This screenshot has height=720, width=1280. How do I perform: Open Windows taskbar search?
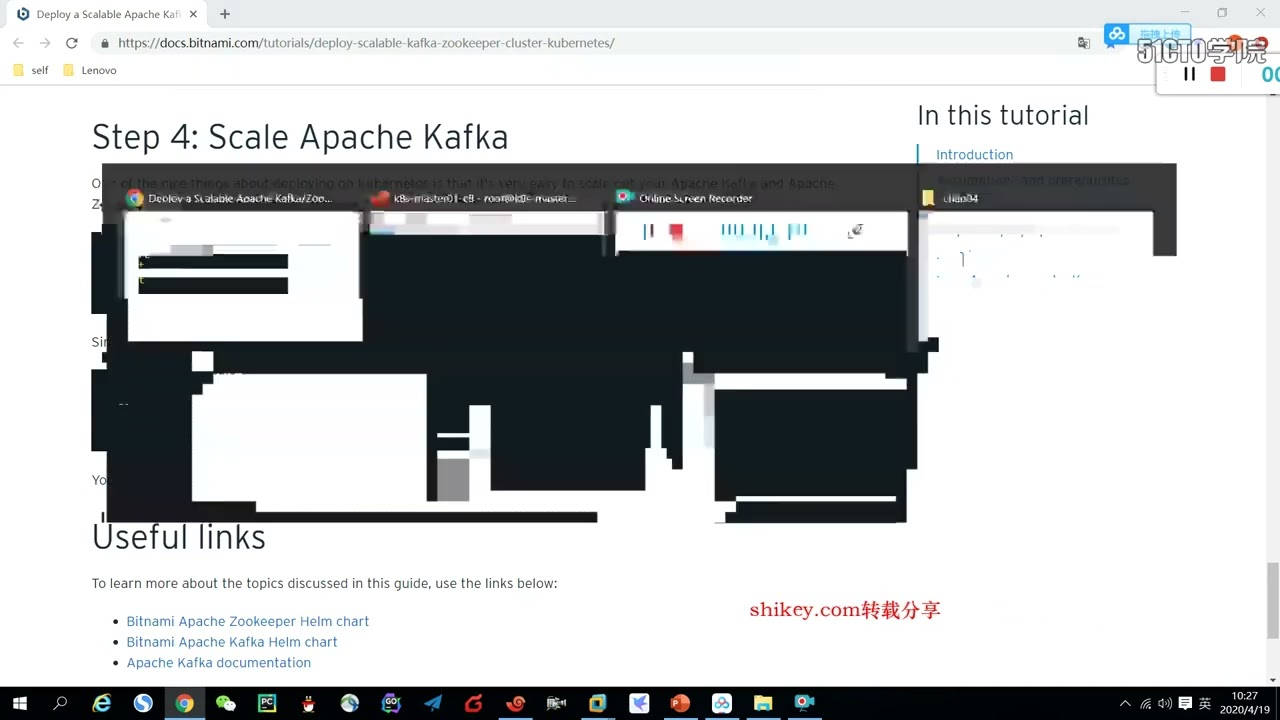[x=60, y=703]
